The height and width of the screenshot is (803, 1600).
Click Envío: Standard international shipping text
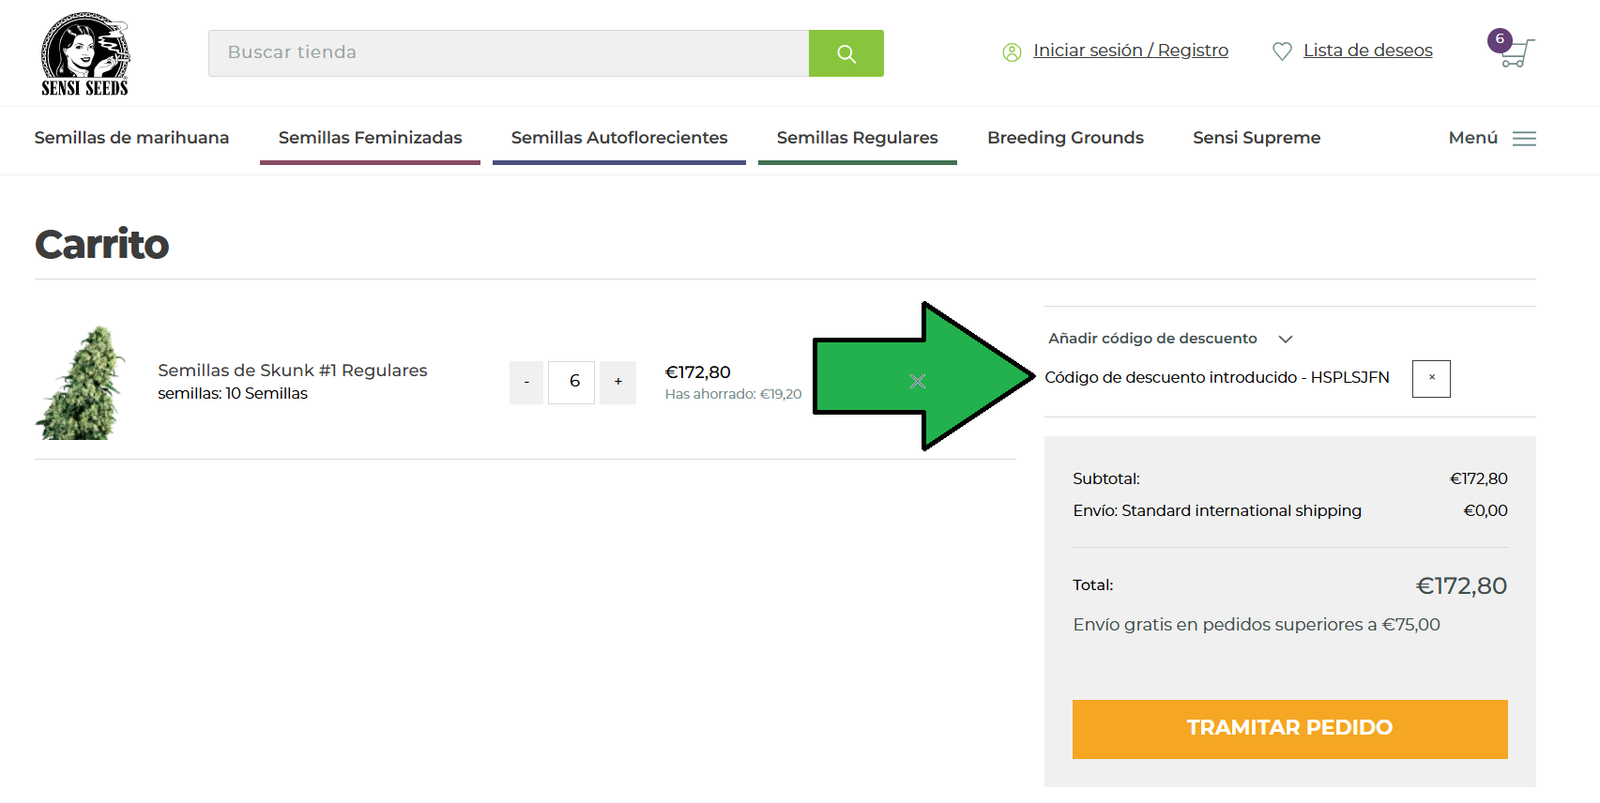tap(1217, 510)
